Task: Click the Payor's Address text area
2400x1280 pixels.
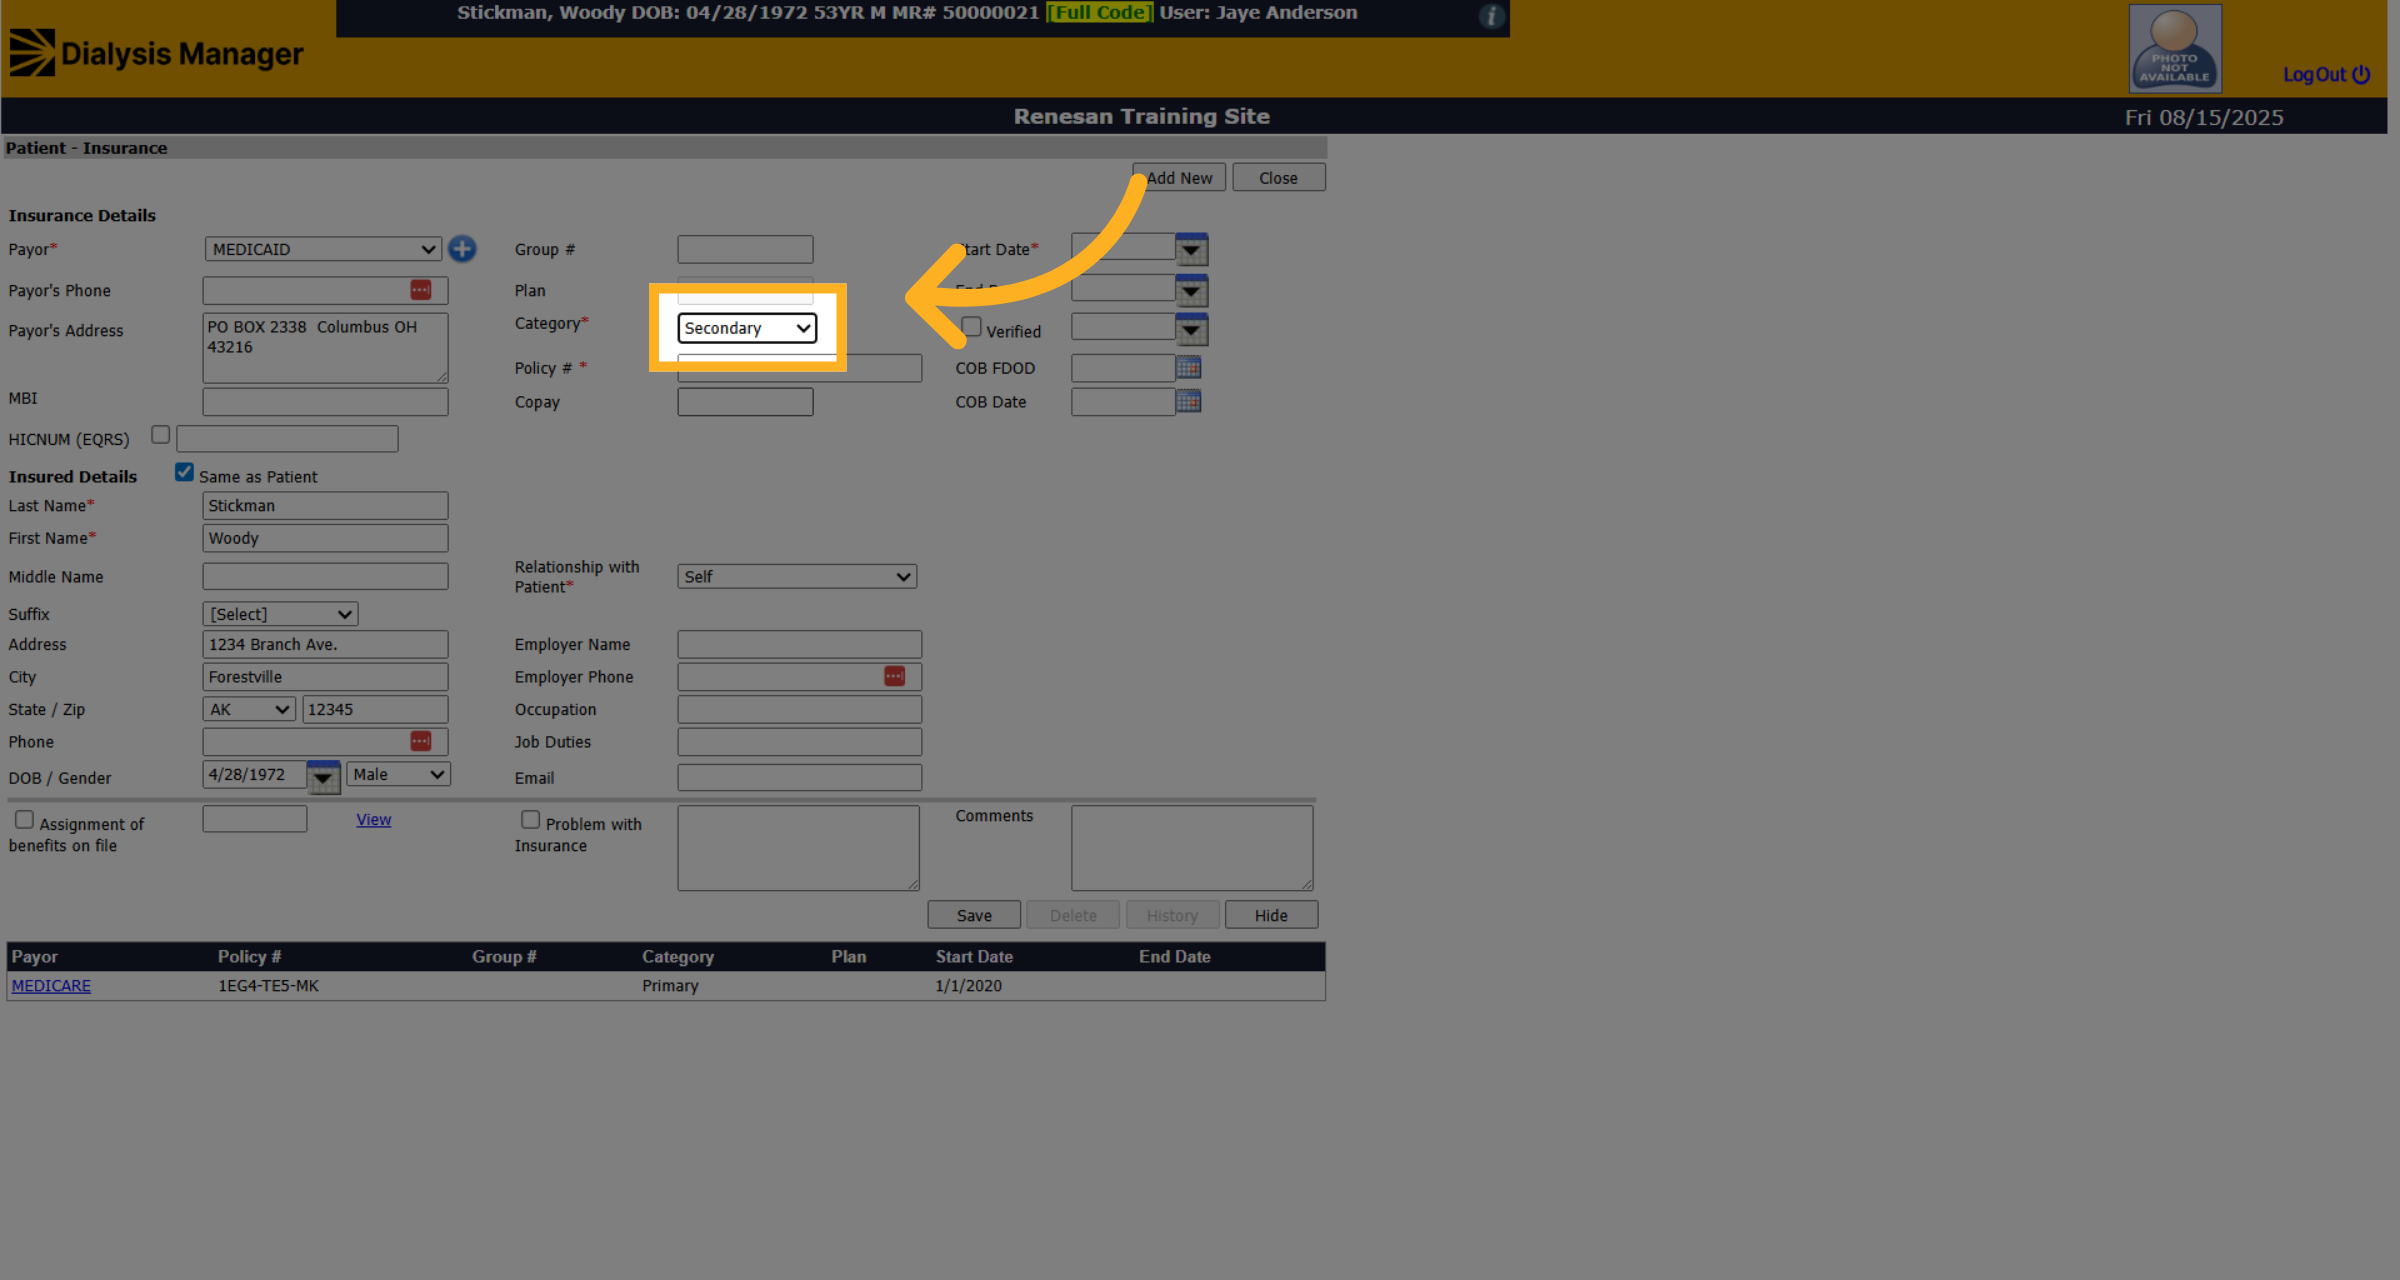Action: [325, 348]
